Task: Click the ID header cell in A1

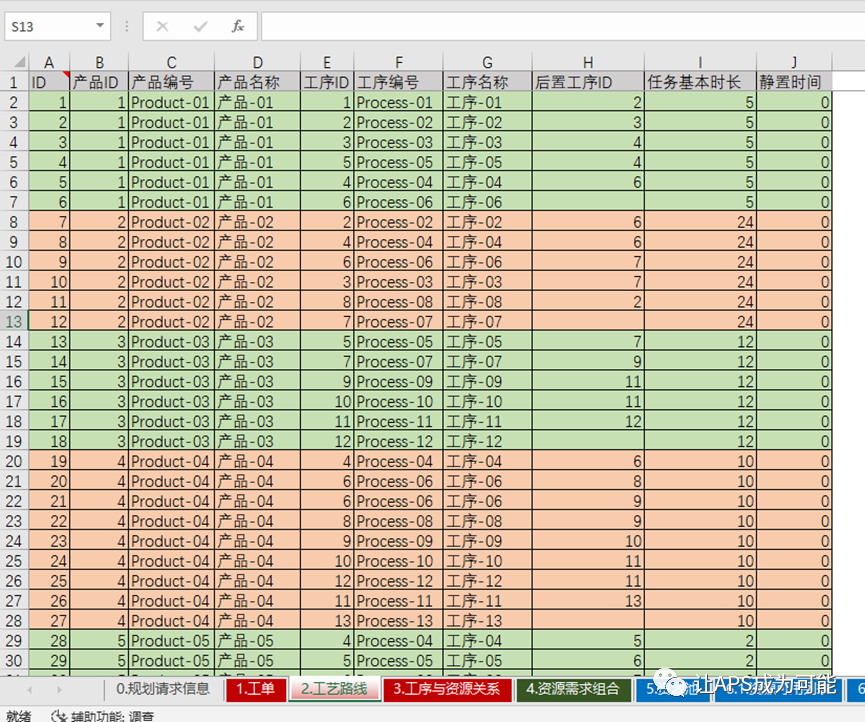Action: 49,82
